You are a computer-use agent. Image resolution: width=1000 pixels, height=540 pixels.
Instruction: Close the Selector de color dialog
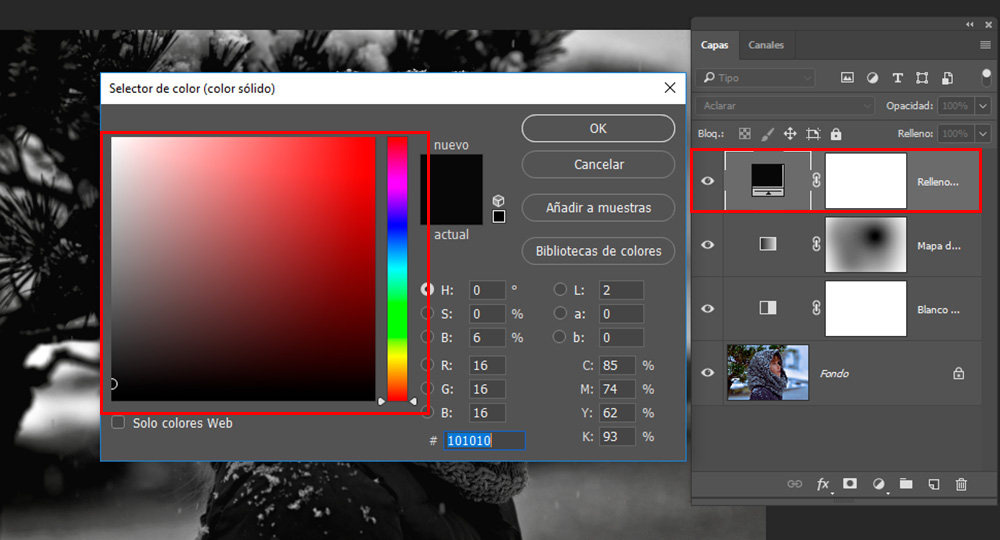670,88
